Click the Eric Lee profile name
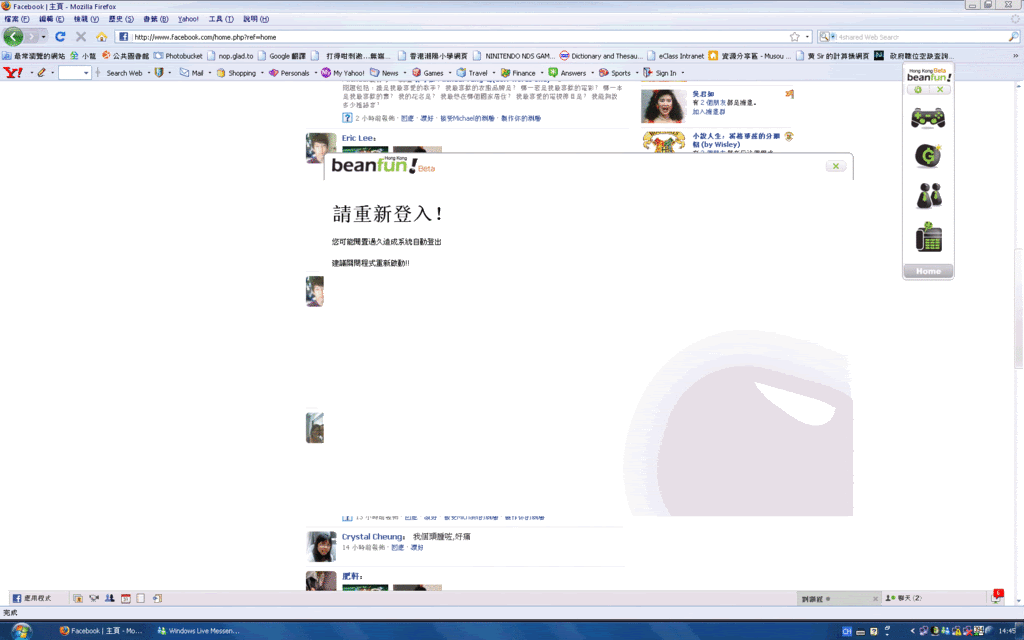1024x640 pixels. 357,138
